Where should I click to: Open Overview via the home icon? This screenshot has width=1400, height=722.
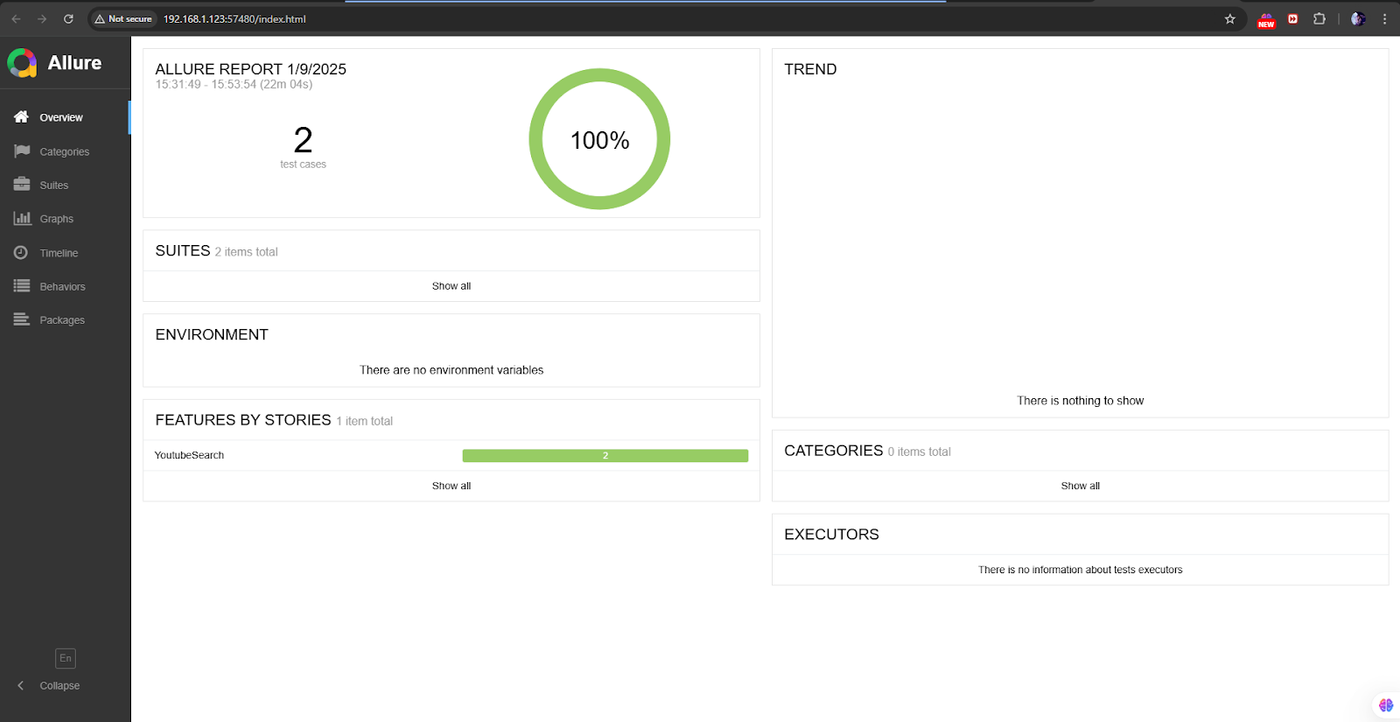pos(21,117)
